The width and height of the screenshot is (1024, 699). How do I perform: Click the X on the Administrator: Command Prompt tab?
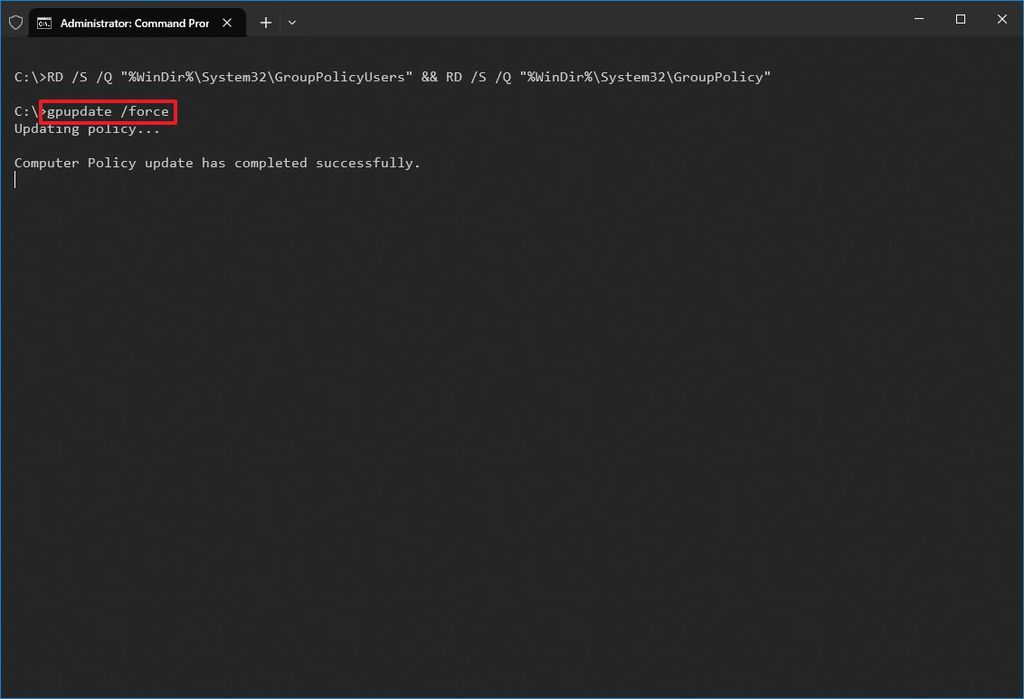click(226, 21)
